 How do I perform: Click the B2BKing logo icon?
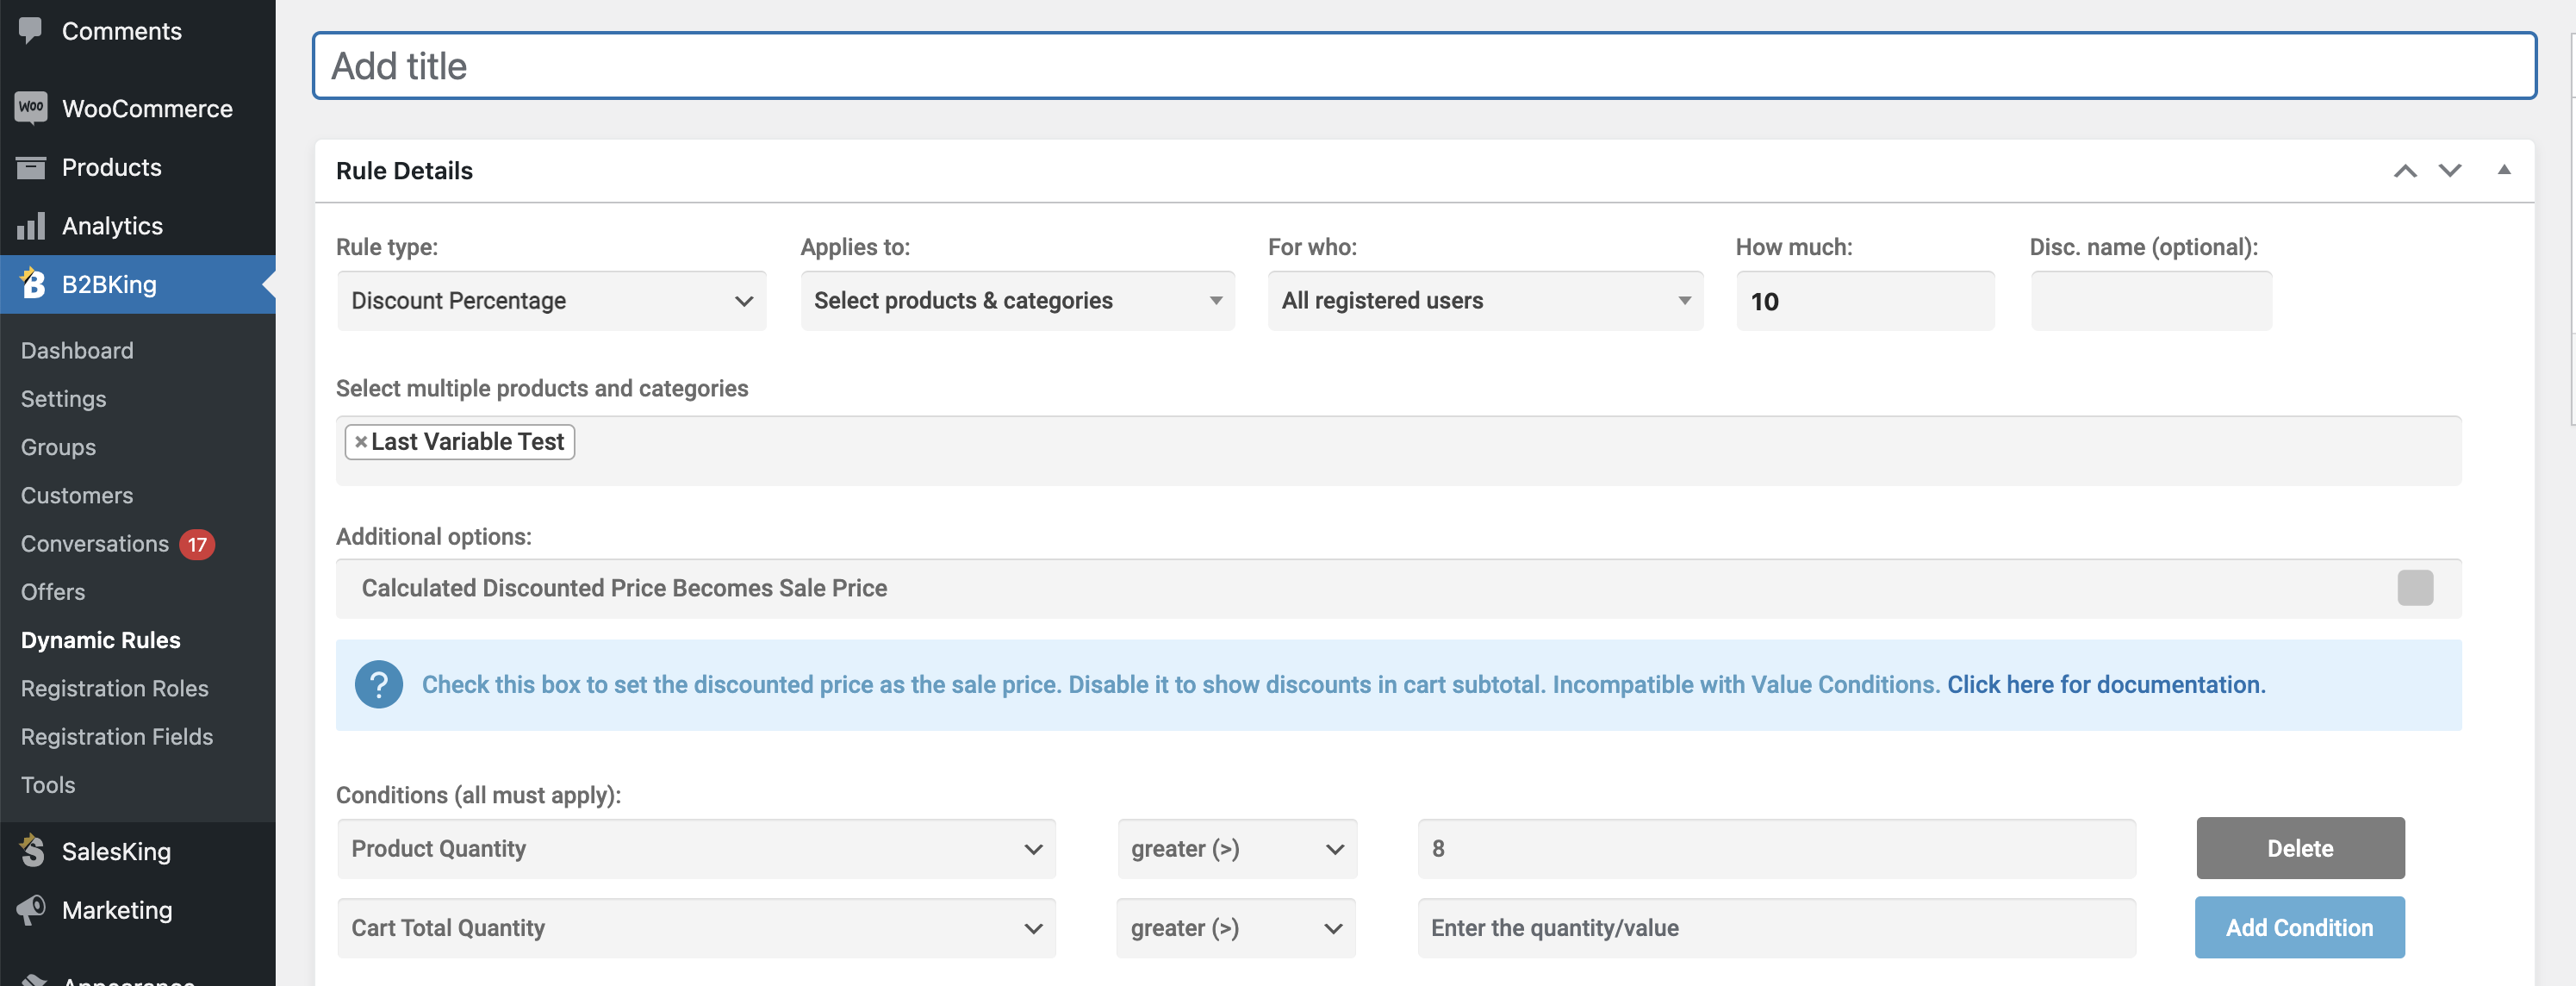coord(33,283)
